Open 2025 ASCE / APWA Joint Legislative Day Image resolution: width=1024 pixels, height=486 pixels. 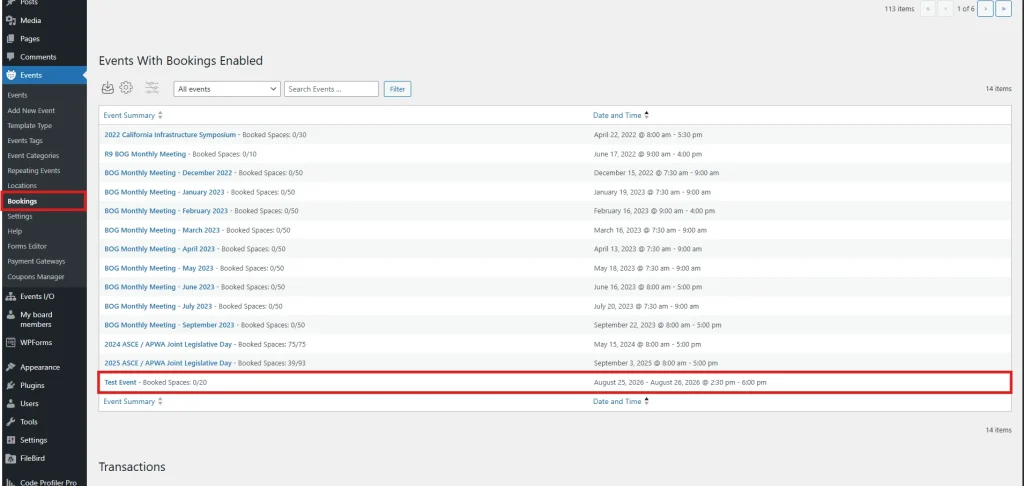click(168, 363)
